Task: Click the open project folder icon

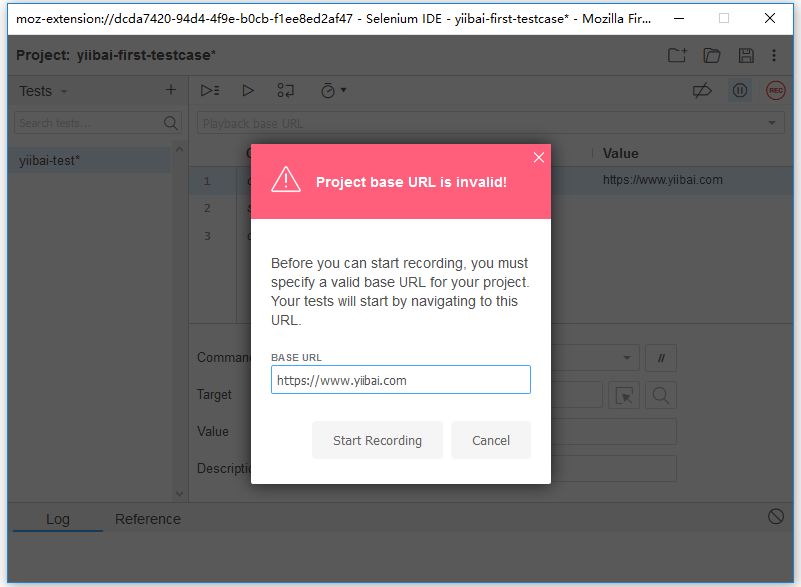Action: (x=712, y=56)
